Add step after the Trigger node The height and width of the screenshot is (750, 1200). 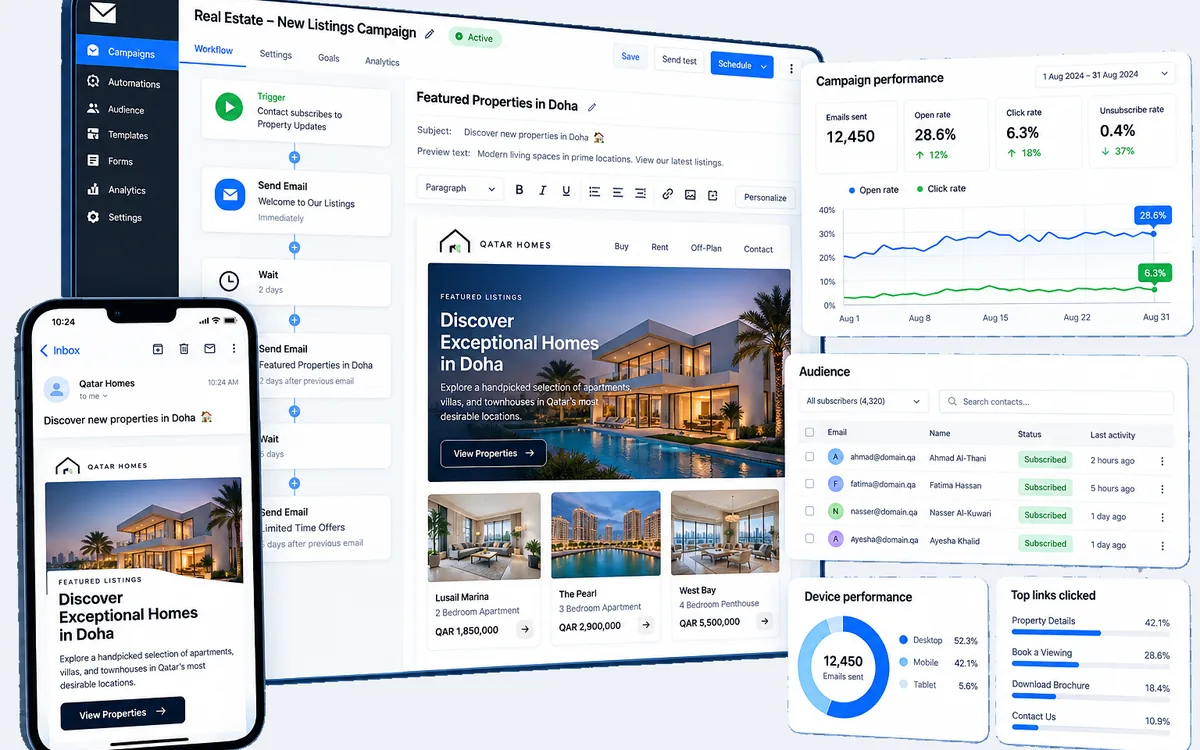(x=294, y=157)
